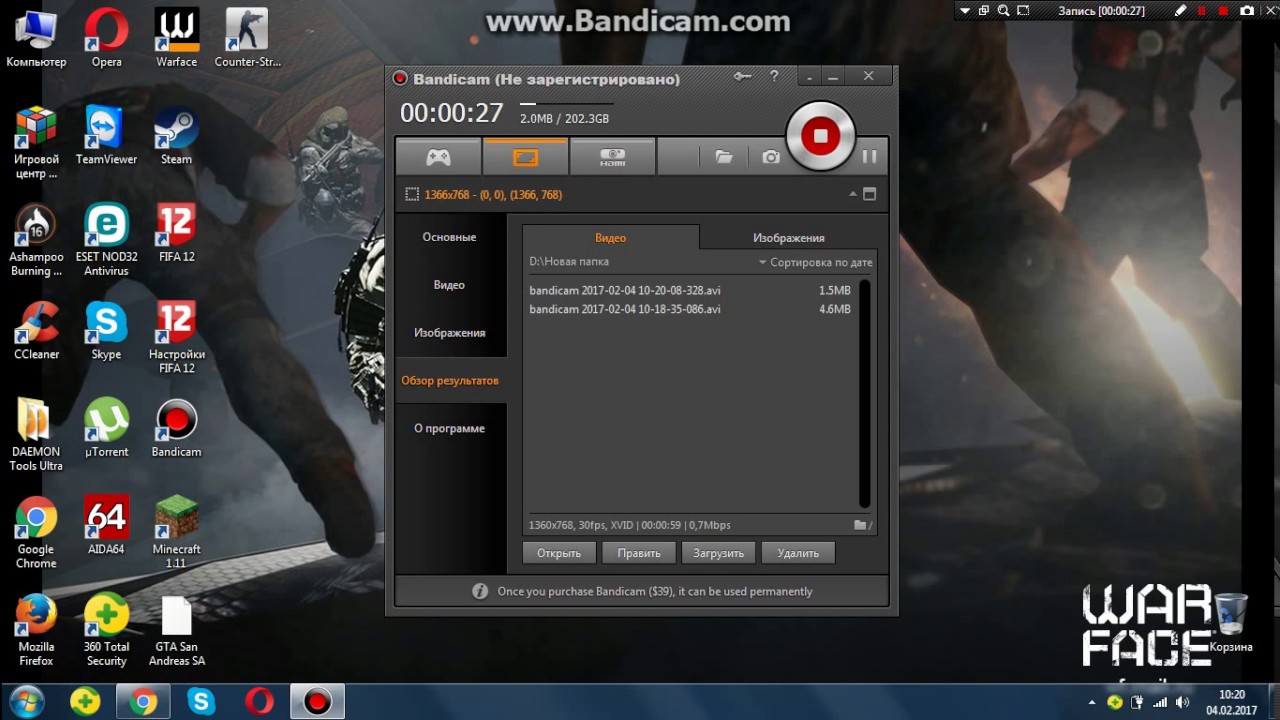
Task: Click the window-select icon in recording bar
Action: point(984,11)
